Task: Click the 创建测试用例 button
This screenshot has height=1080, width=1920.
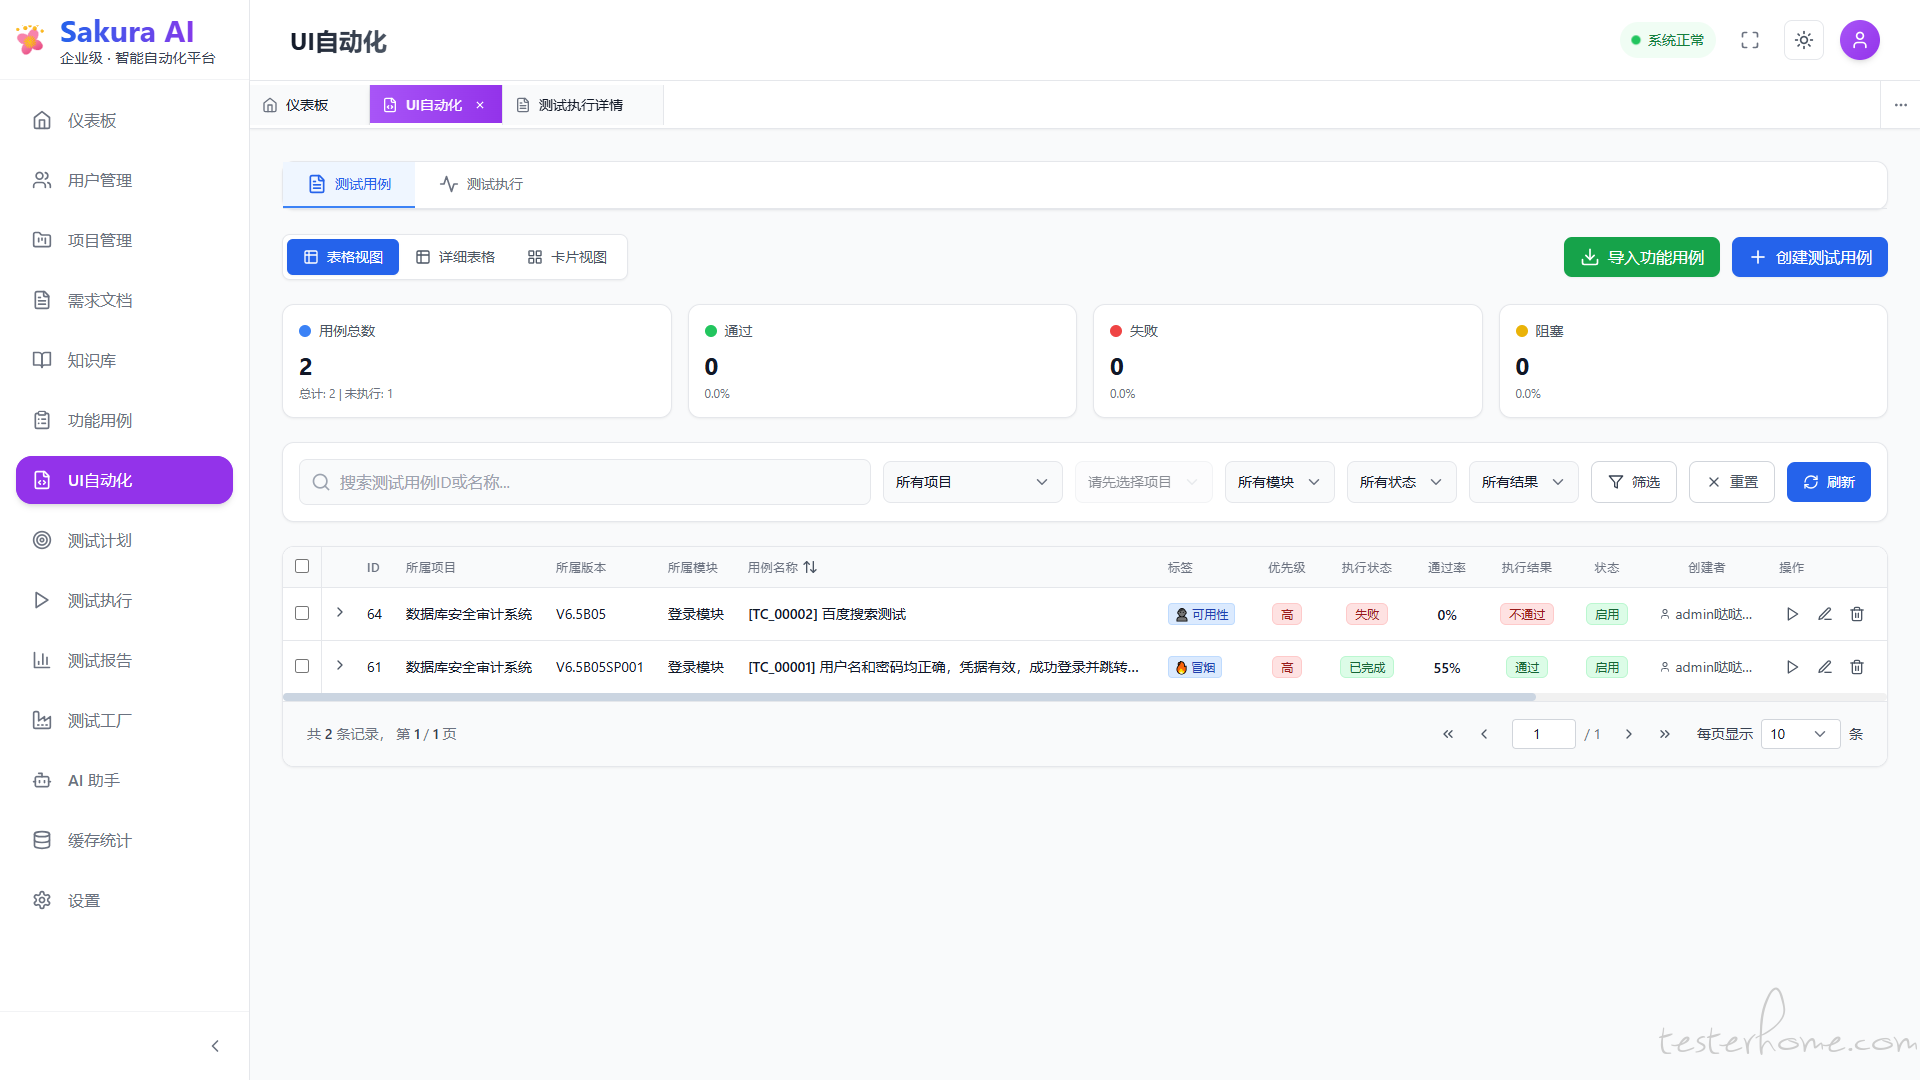Action: pyautogui.click(x=1809, y=257)
